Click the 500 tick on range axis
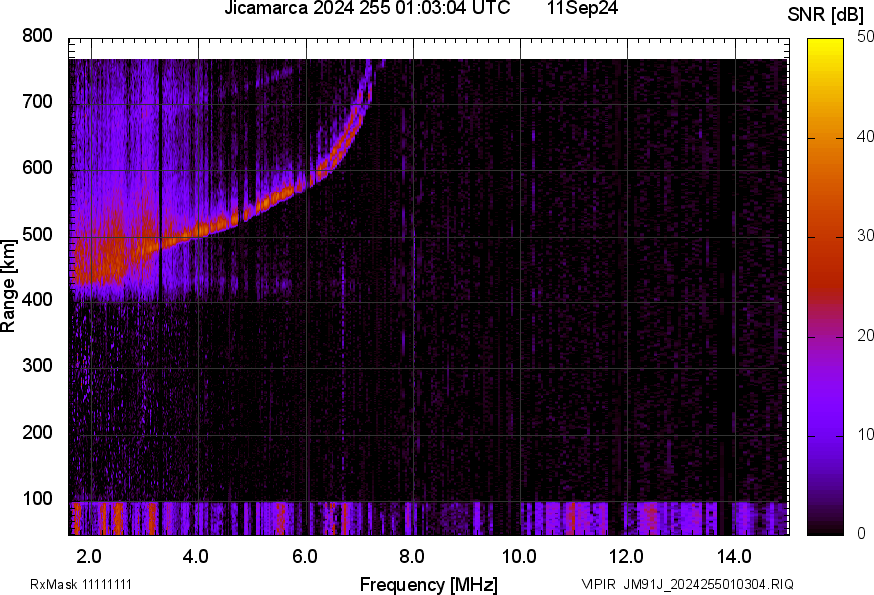Viewport: 874px width, 595px height. [38, 235]
